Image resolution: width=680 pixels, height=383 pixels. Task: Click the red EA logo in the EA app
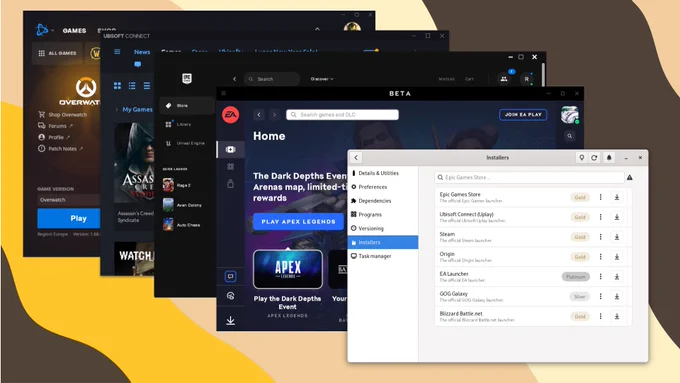(x=231, y=115)
